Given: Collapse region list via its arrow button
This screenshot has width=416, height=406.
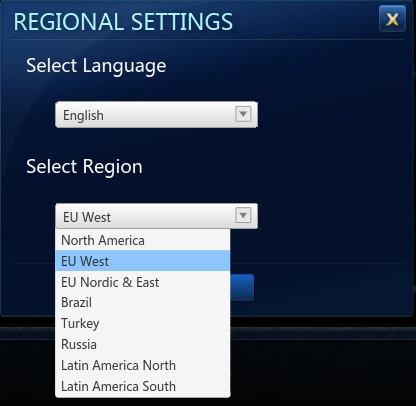Looking at the screenshot, I should 243,215.
